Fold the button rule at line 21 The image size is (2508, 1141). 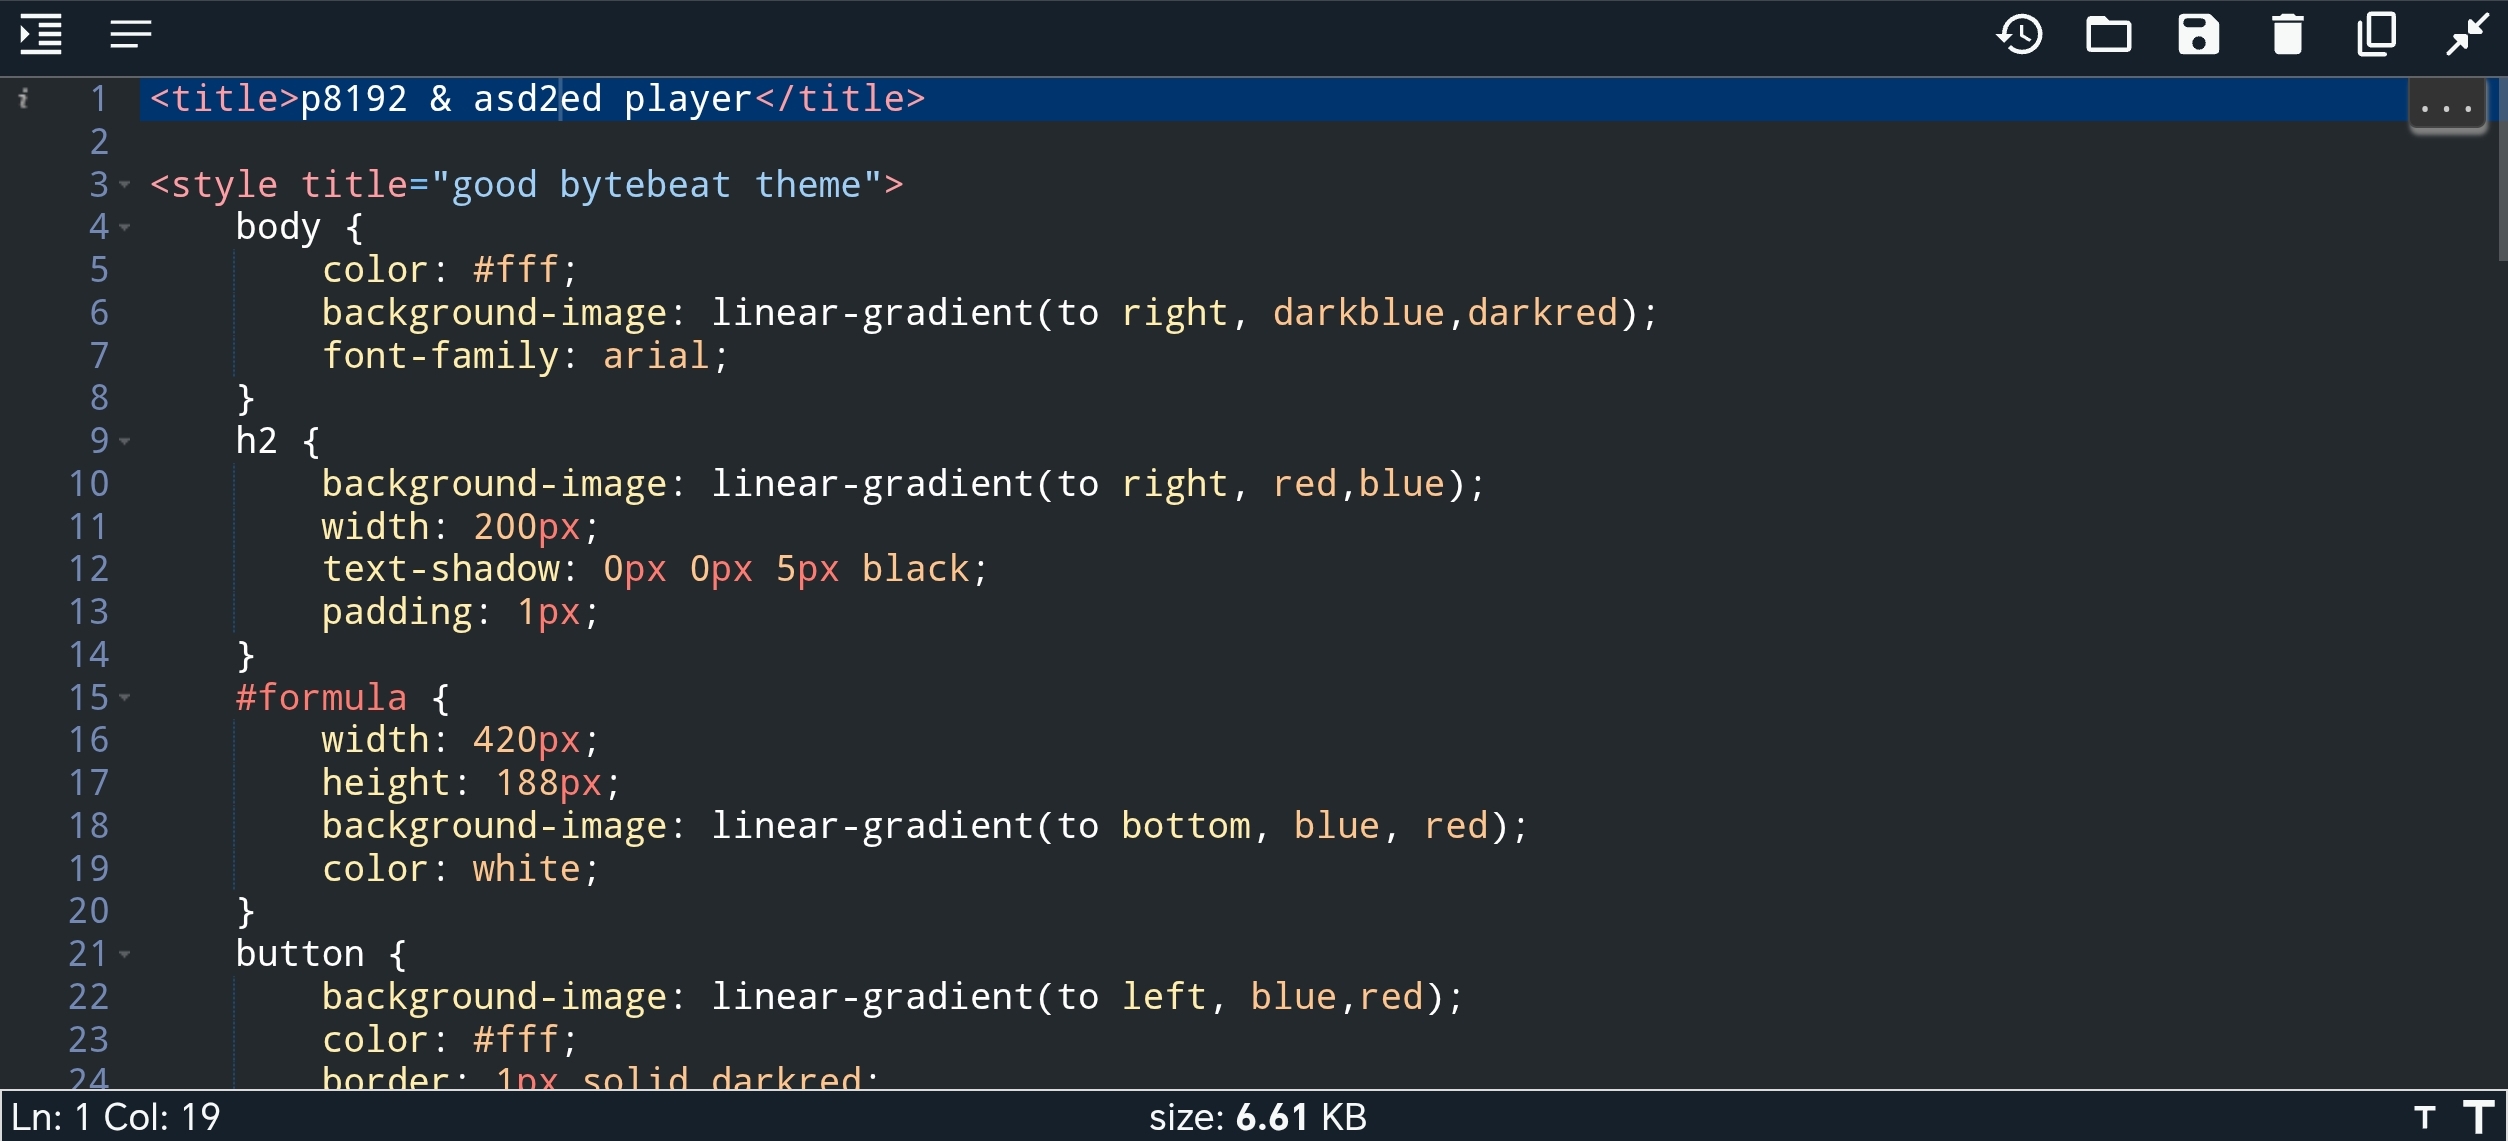pyautogui.click(x=125, y=954)
